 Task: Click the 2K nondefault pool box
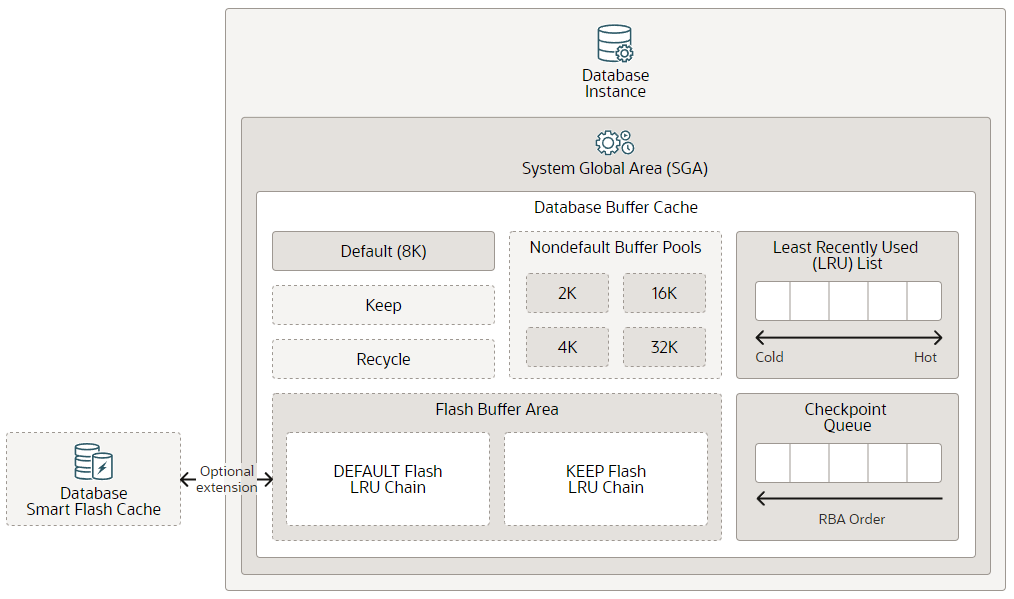click(567, 293)
